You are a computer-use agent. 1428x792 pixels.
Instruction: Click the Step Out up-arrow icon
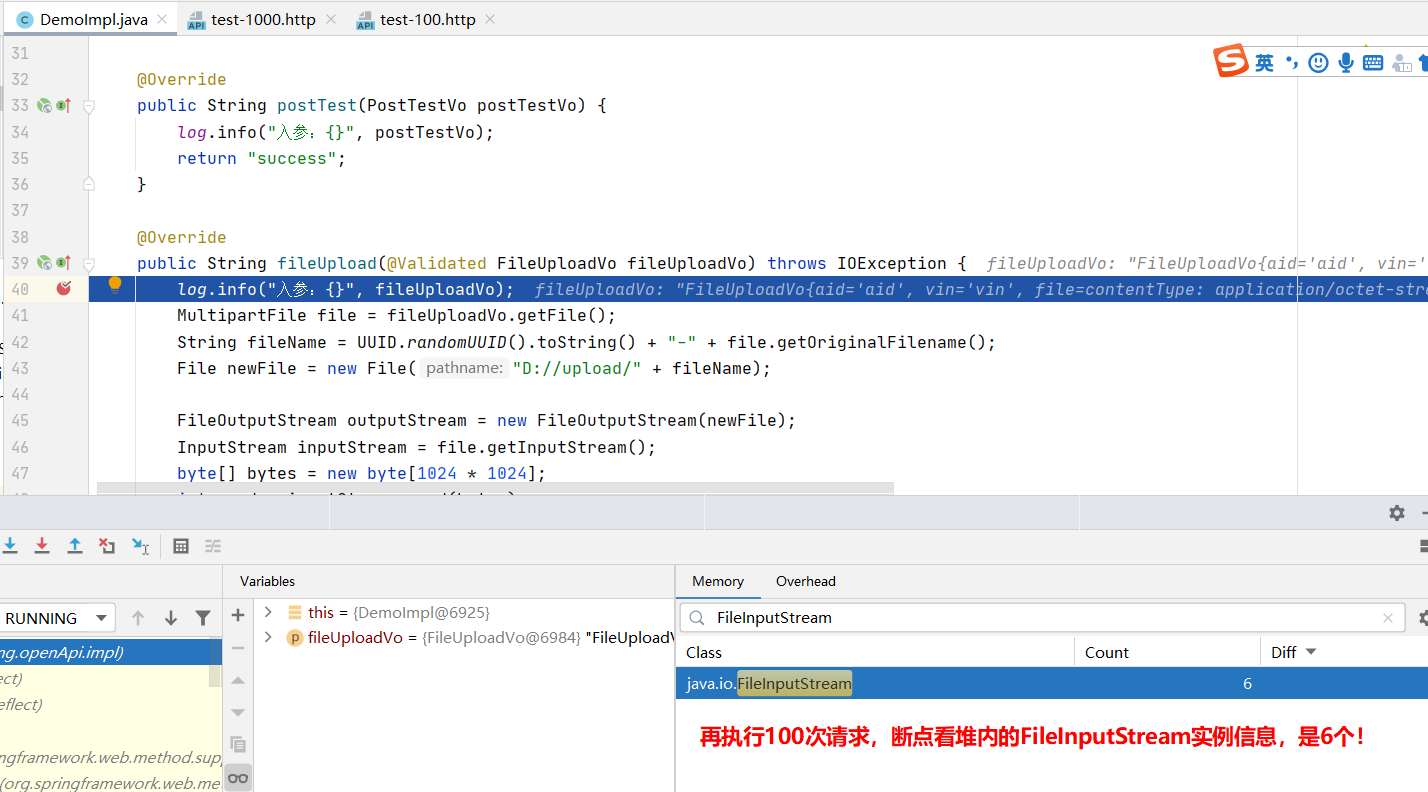pos(75,545)
